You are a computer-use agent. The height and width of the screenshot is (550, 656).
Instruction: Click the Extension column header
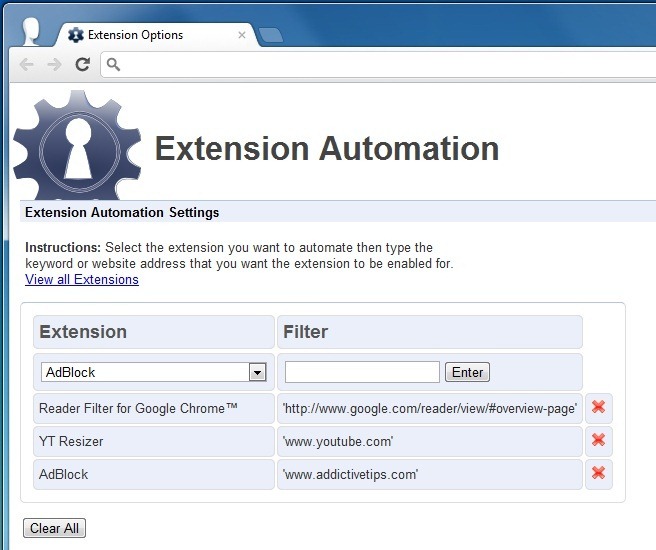coord(154,332)
